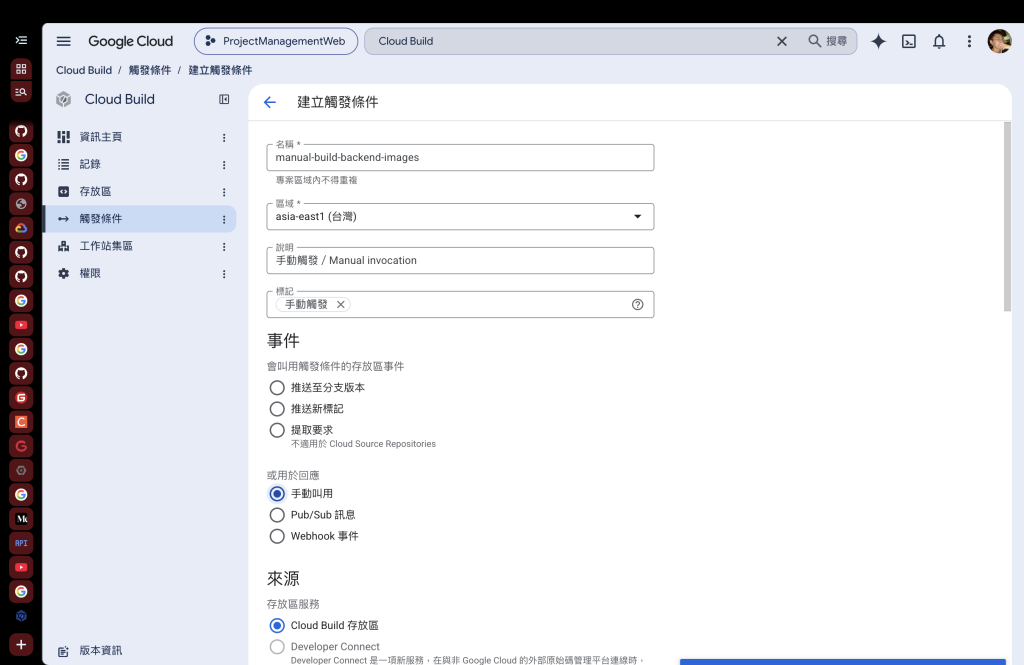This screenshot has width=1024, height=665.
Task: Select the Pub/Sub 訊息 radio option
Action: (x=277, y=515)
